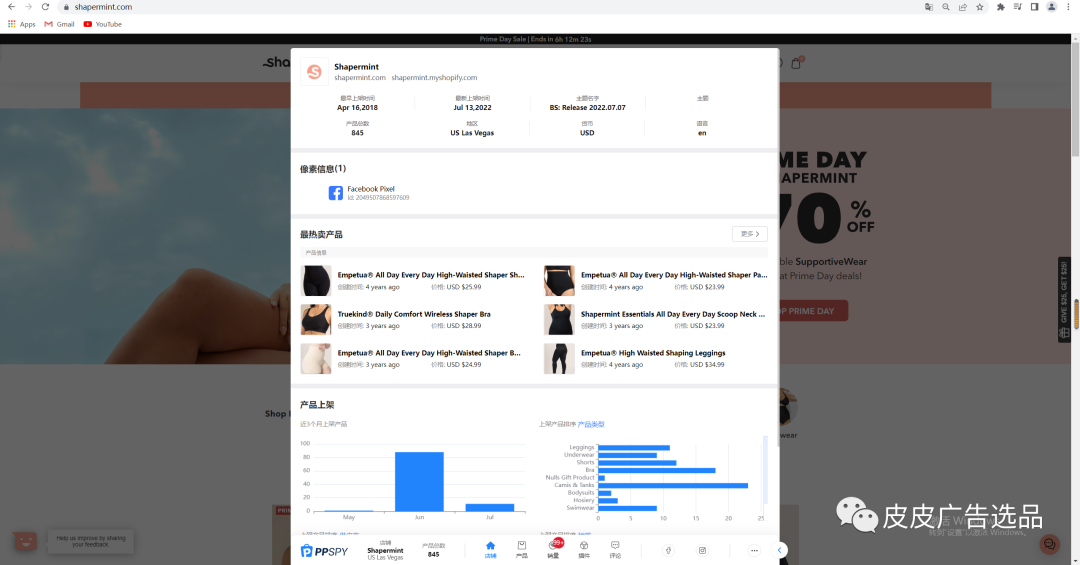
Task: Click the more (更多) button for best sellers
Action: [x=749, y=234]
